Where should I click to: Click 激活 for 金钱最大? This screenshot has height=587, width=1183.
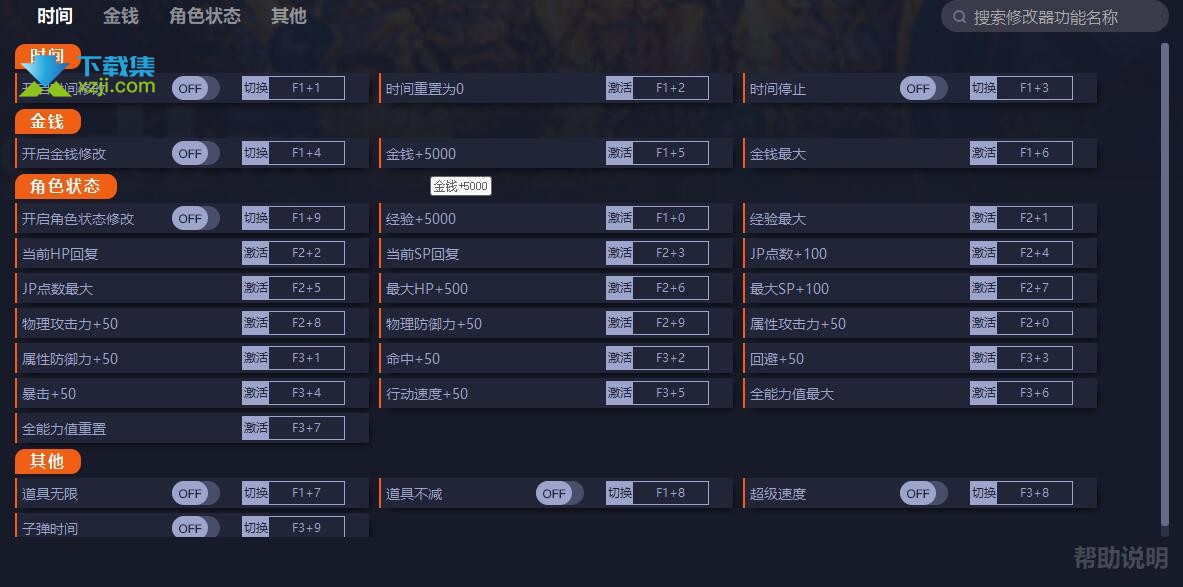983,153
